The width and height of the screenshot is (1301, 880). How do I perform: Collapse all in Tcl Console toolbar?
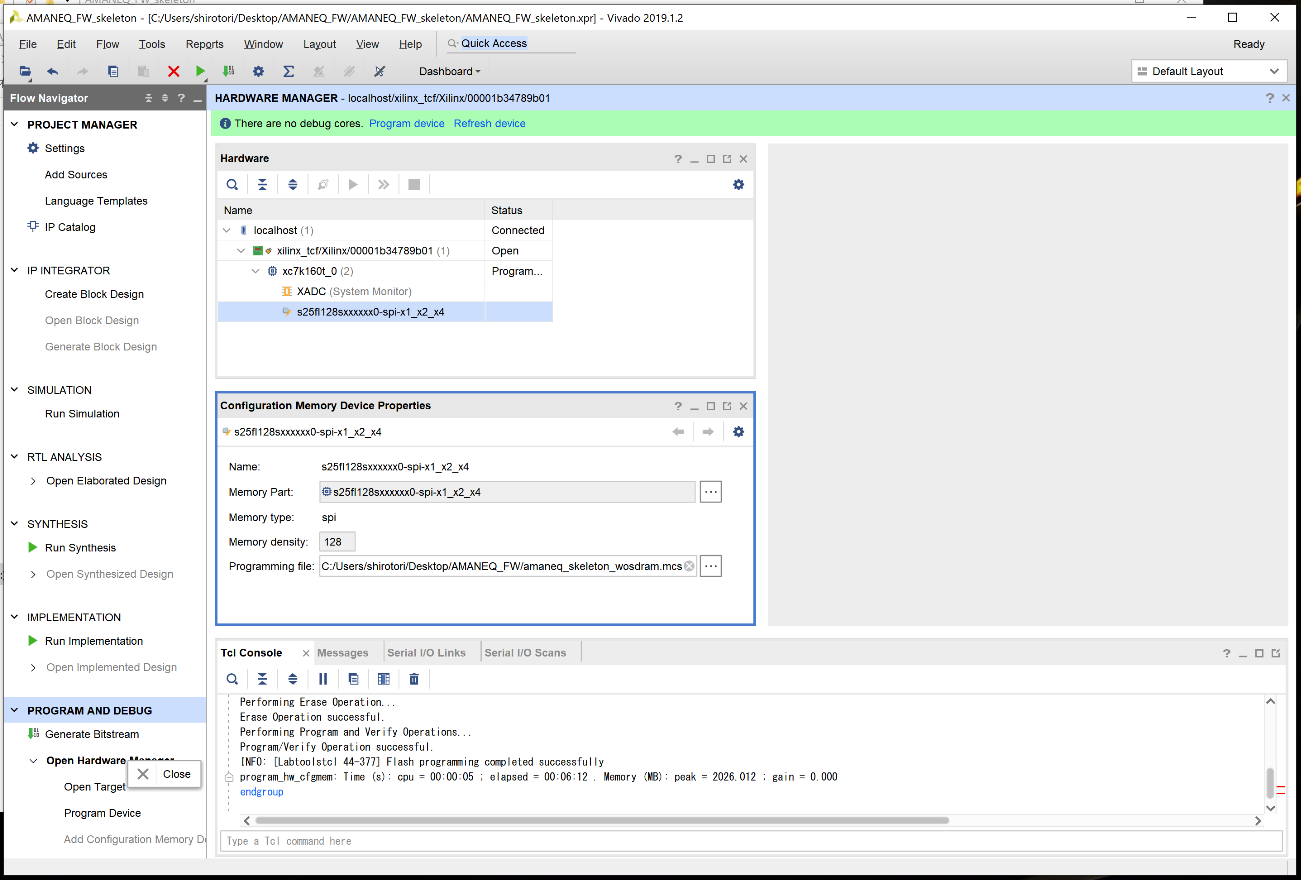click(262, 678)
